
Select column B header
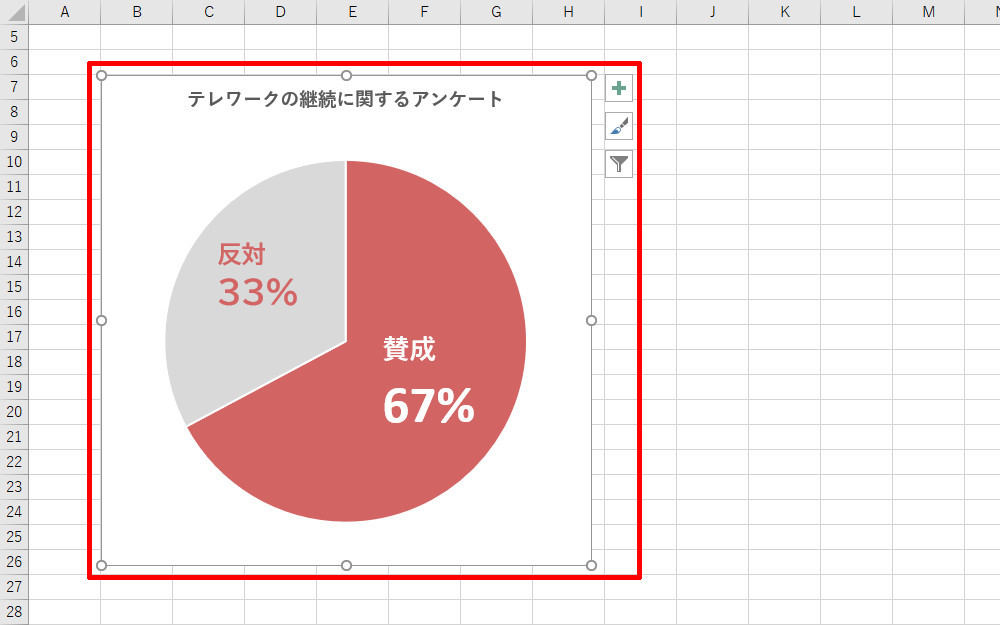click(136, 12)
